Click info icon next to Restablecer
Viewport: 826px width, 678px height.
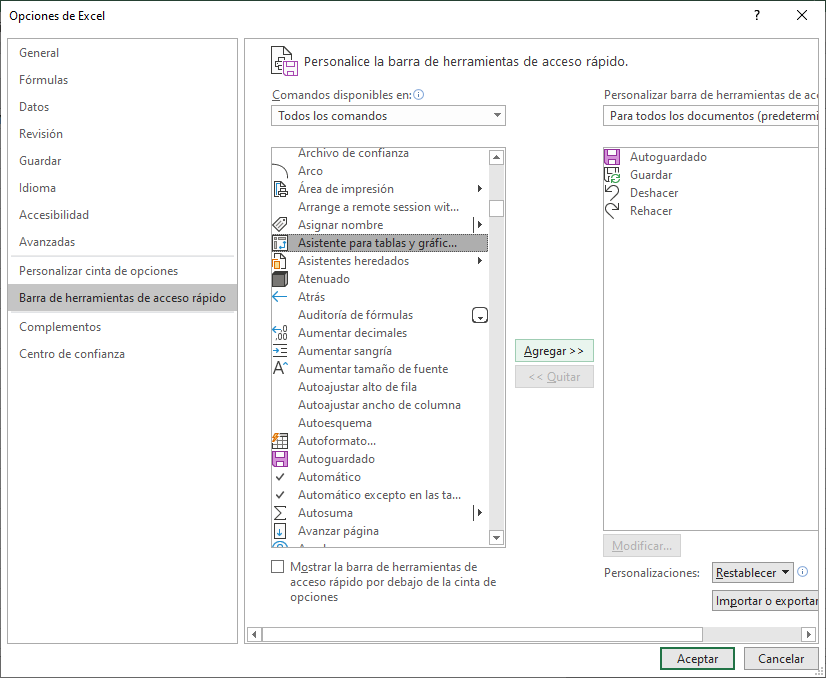tap(803, 572)
